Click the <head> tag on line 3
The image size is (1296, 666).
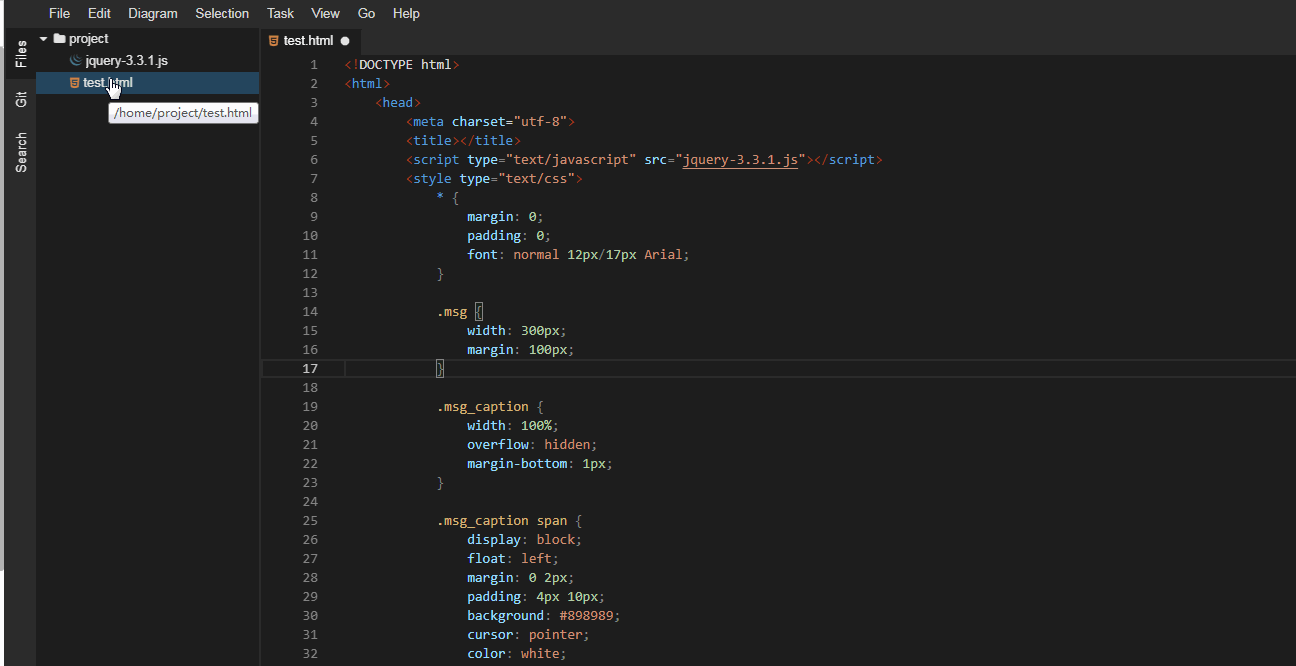click(x=398, y=103)
